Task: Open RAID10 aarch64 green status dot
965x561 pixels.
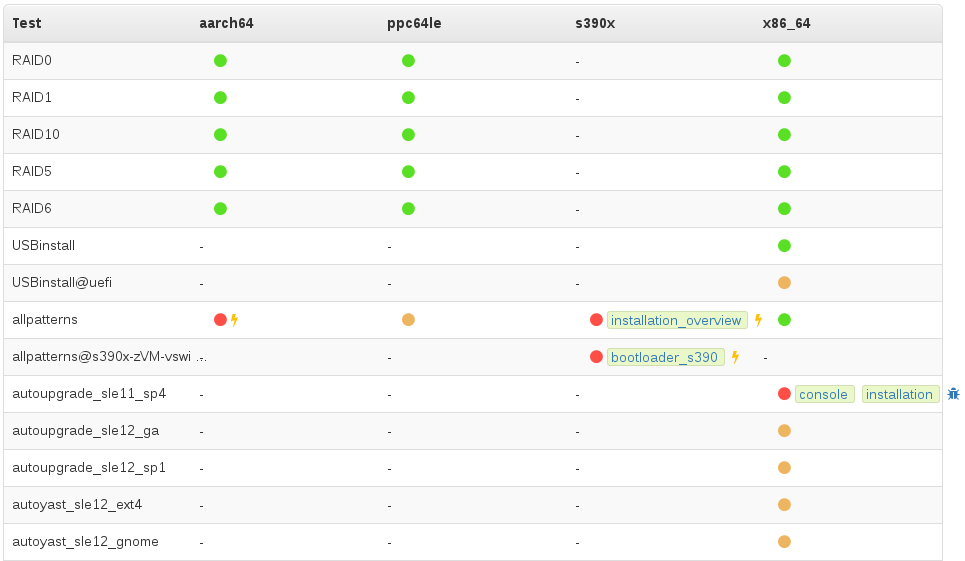Action: pyautogui.click(x=220, y=135)
